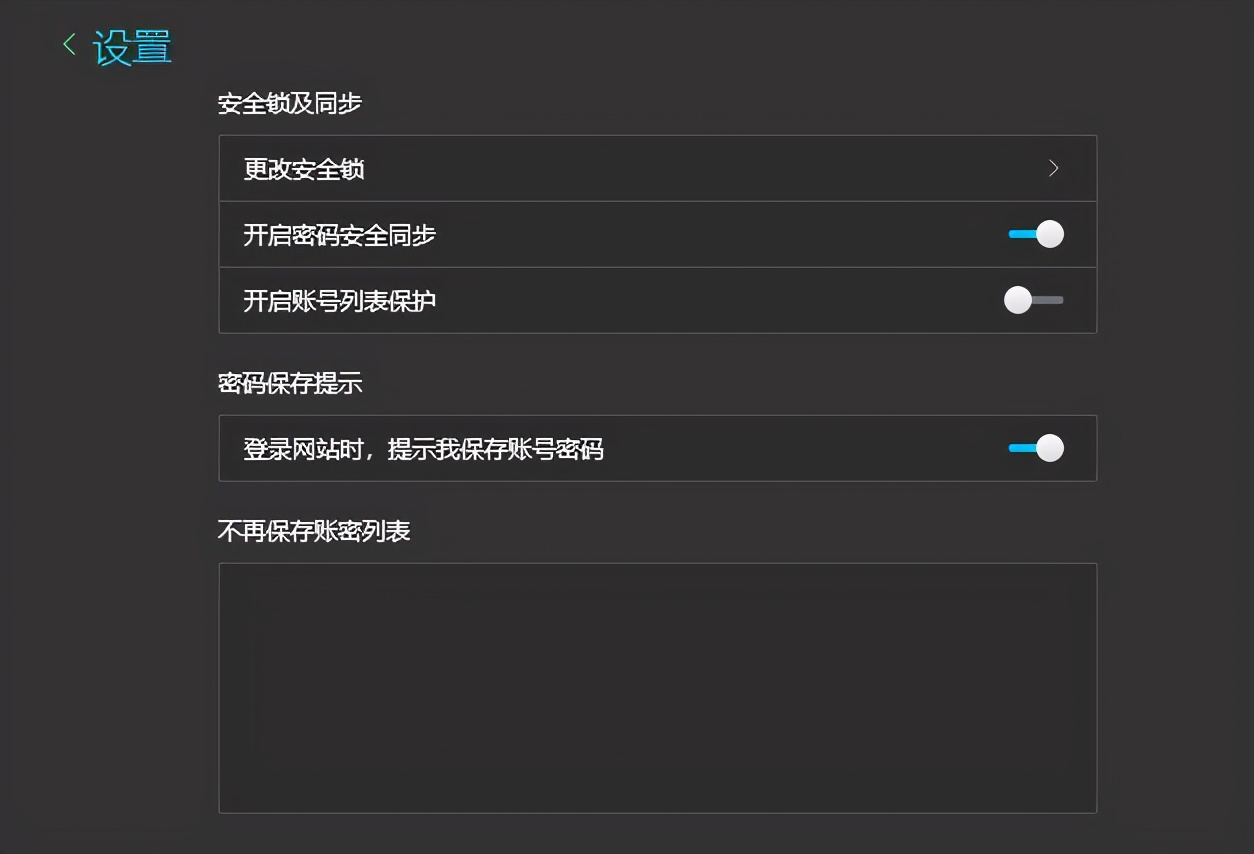Click inside the empty excluded-passwords list area
This screenshot has height=854, width=1254.
657,687
